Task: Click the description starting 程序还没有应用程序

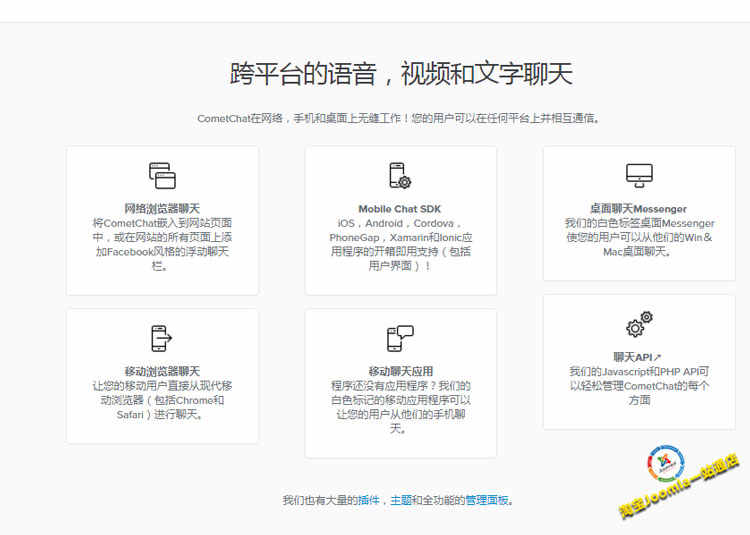Action: point(400,407)
